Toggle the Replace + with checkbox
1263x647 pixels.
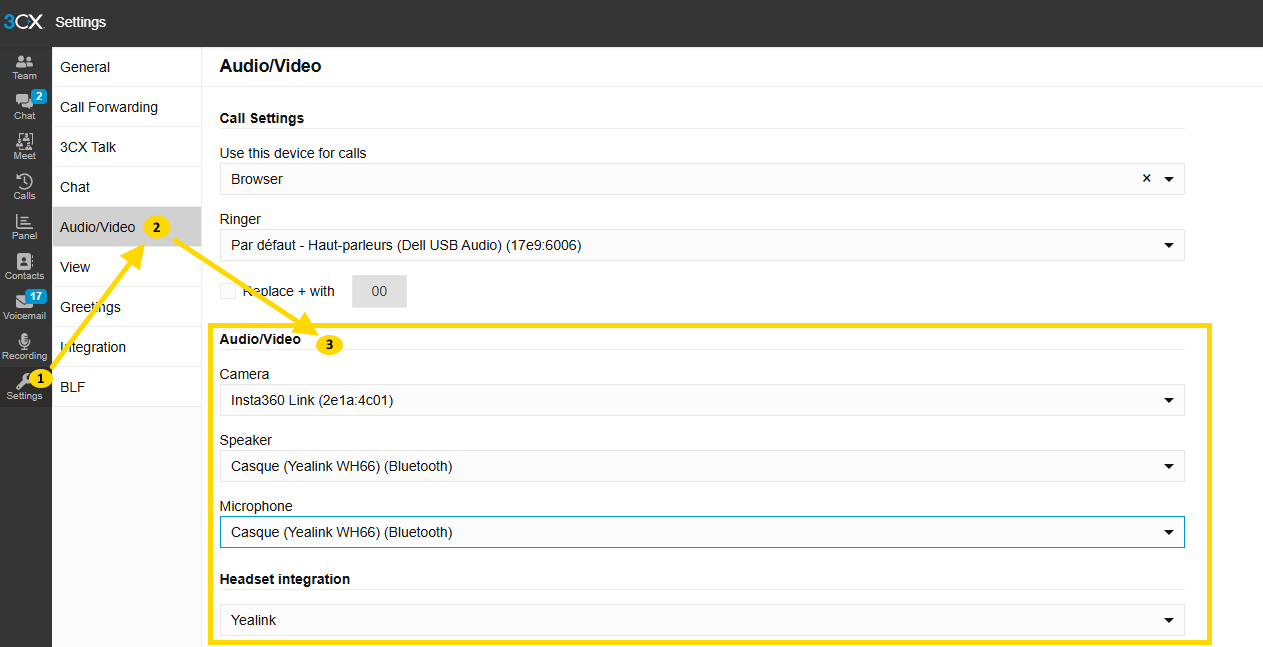228,291
